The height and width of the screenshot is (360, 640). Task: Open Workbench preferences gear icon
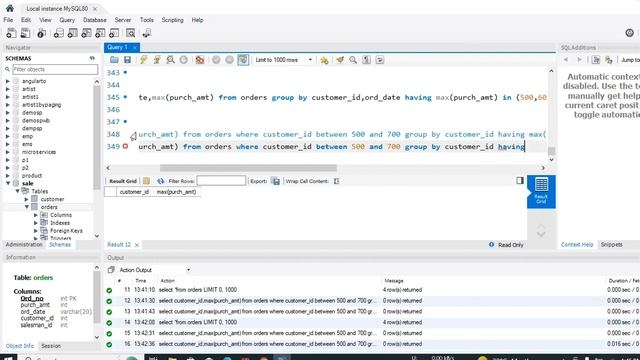coord(629,33)
